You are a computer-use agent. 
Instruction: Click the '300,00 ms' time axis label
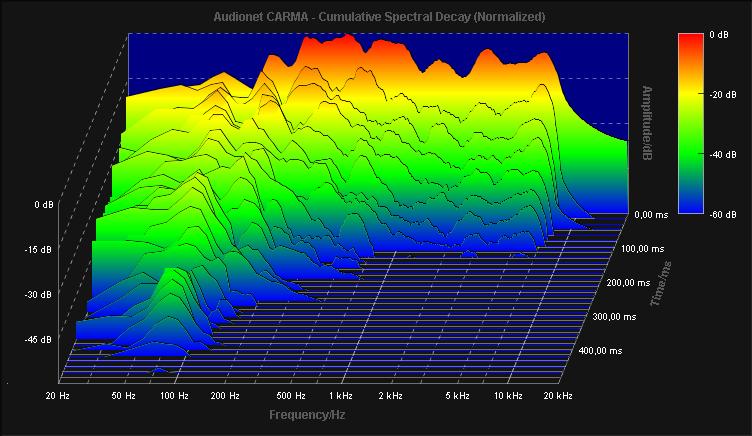pos(614,317)
